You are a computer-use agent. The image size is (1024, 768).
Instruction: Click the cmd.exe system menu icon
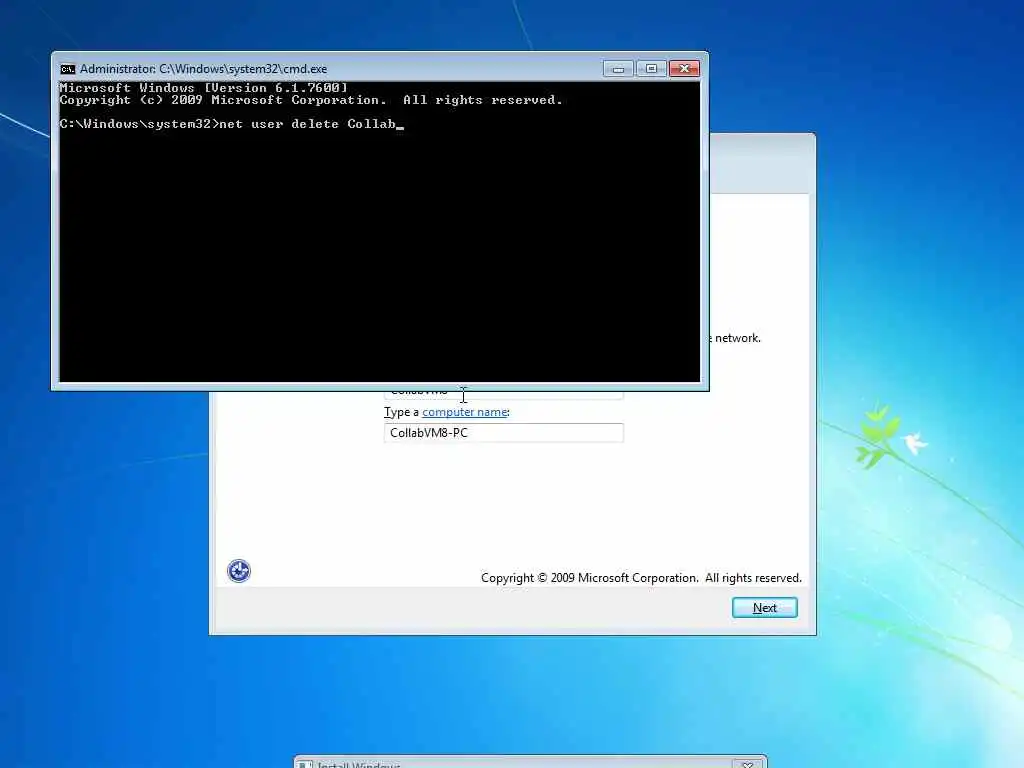click(x=67, y=69)
